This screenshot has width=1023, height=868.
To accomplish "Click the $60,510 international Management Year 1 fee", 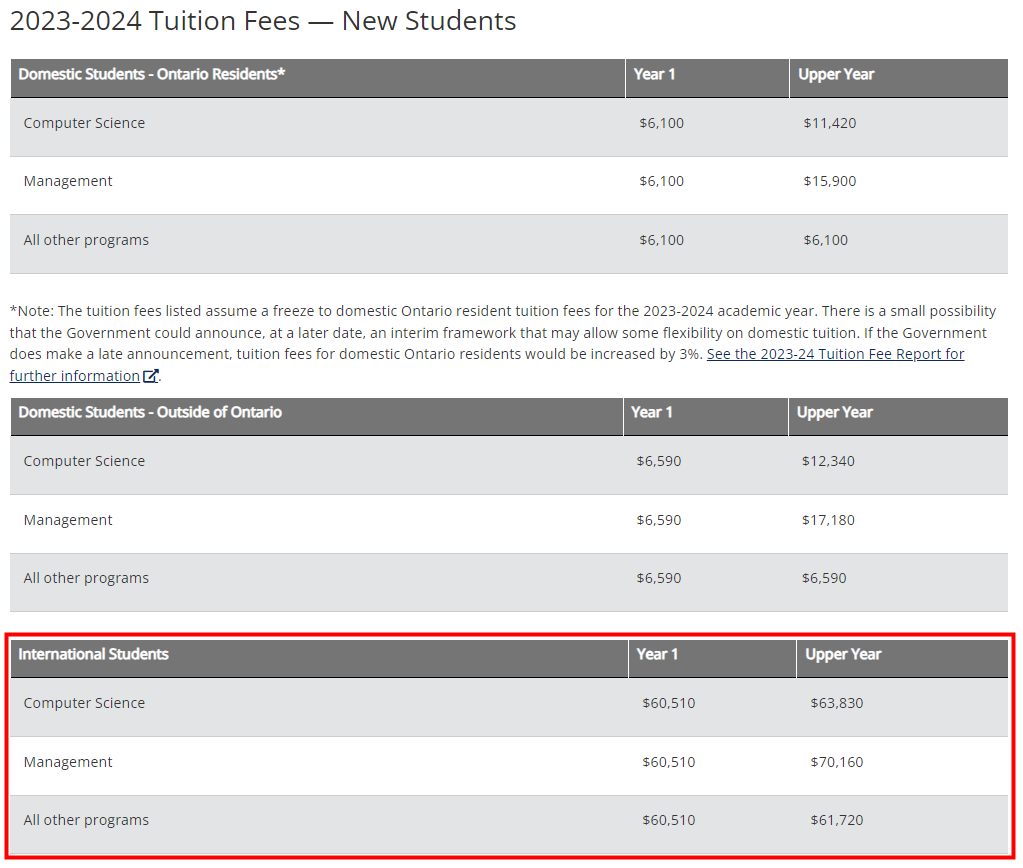I will 668,762.
